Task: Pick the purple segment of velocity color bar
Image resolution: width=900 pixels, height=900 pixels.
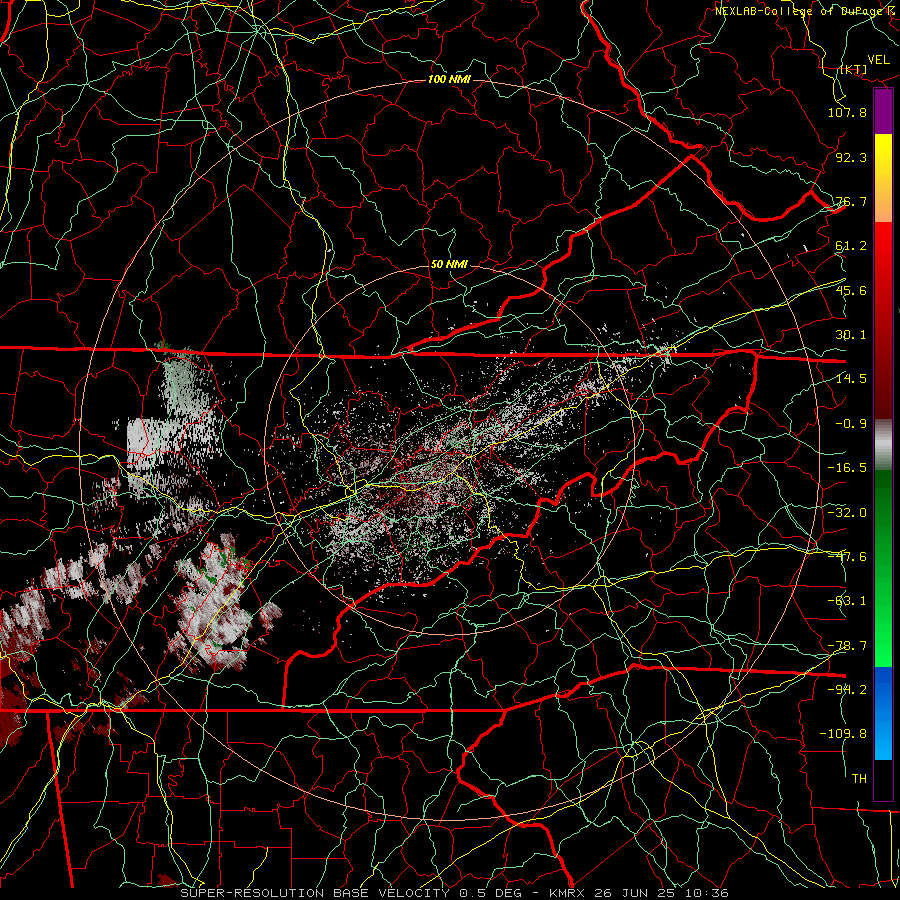Action: [x=883, y=111]
